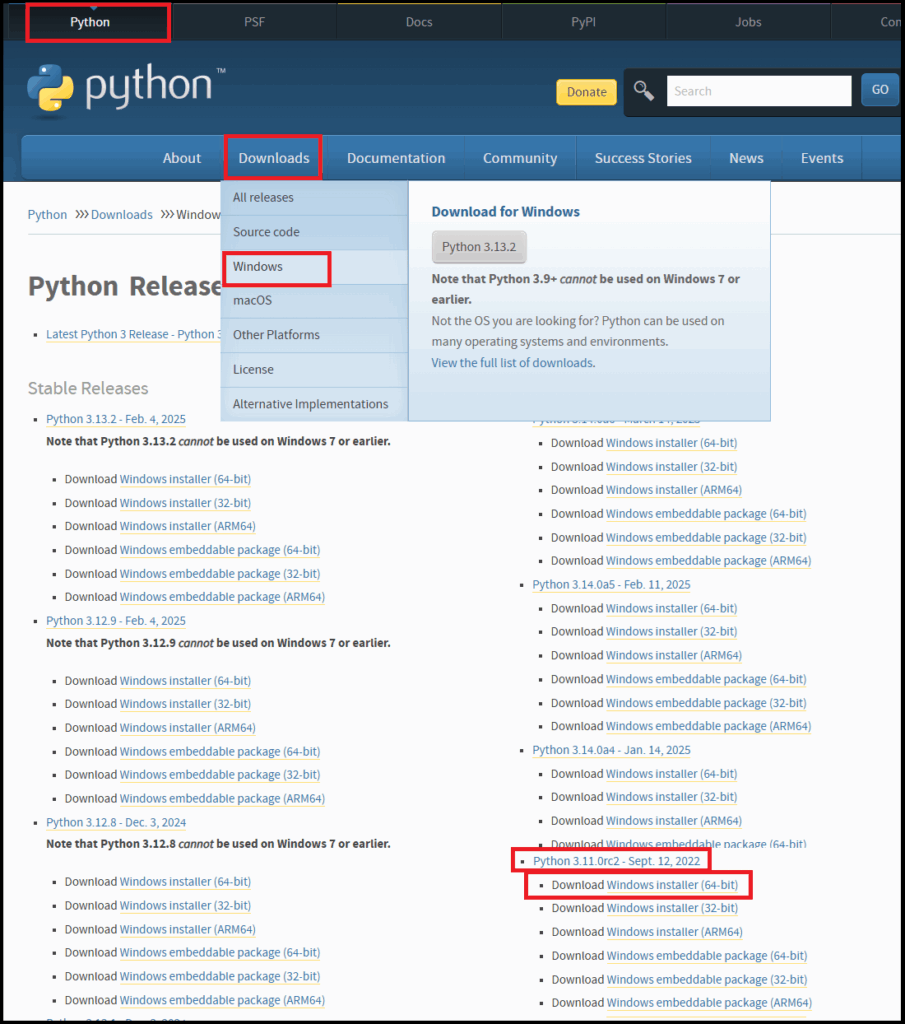The width and height of the screenshot is (905, 1024).
Task: Download Python 3.11.0rc2 embeddable package (ARM64)
Action: click(709, 1003)
